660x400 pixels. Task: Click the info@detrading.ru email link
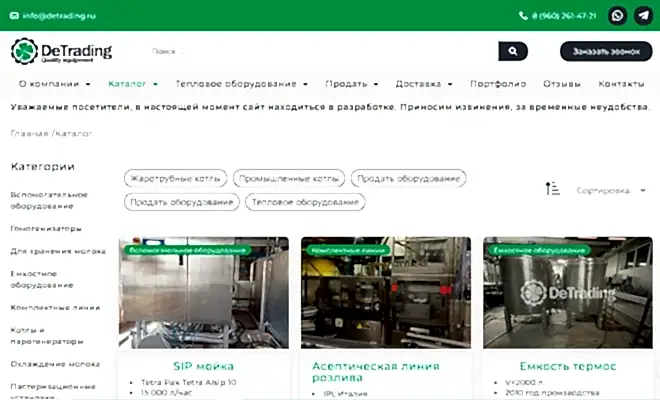pos(59,16)
